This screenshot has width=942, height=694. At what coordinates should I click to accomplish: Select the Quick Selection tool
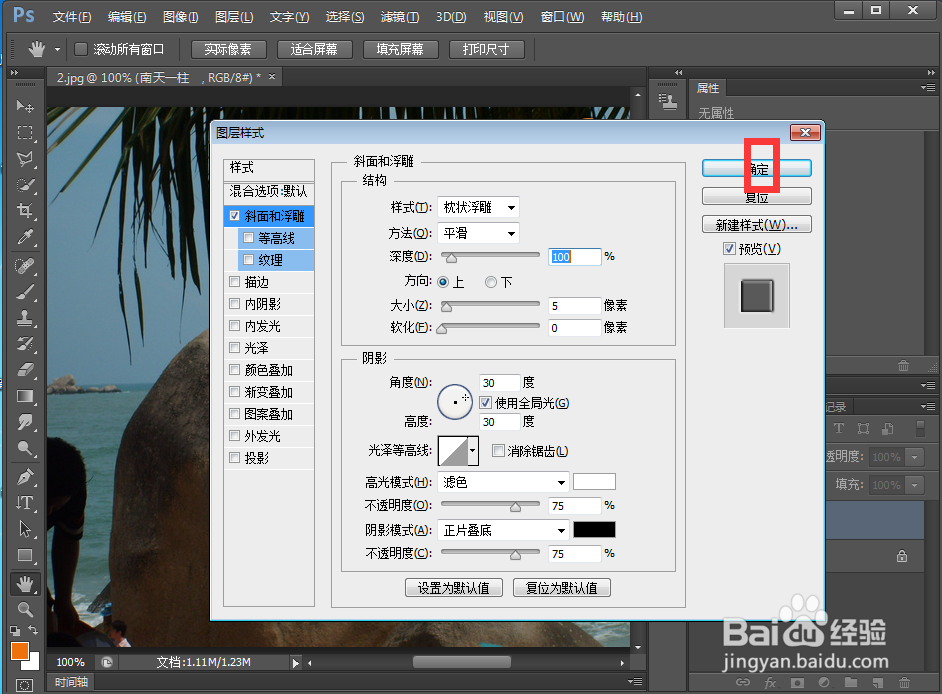[25, 184]
